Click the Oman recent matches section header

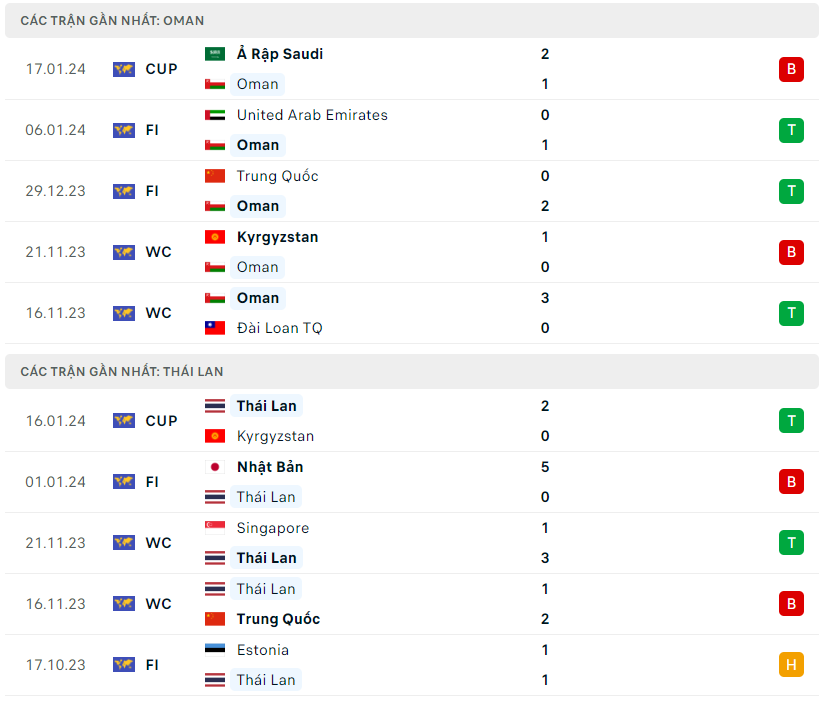(x=112, y=20)
